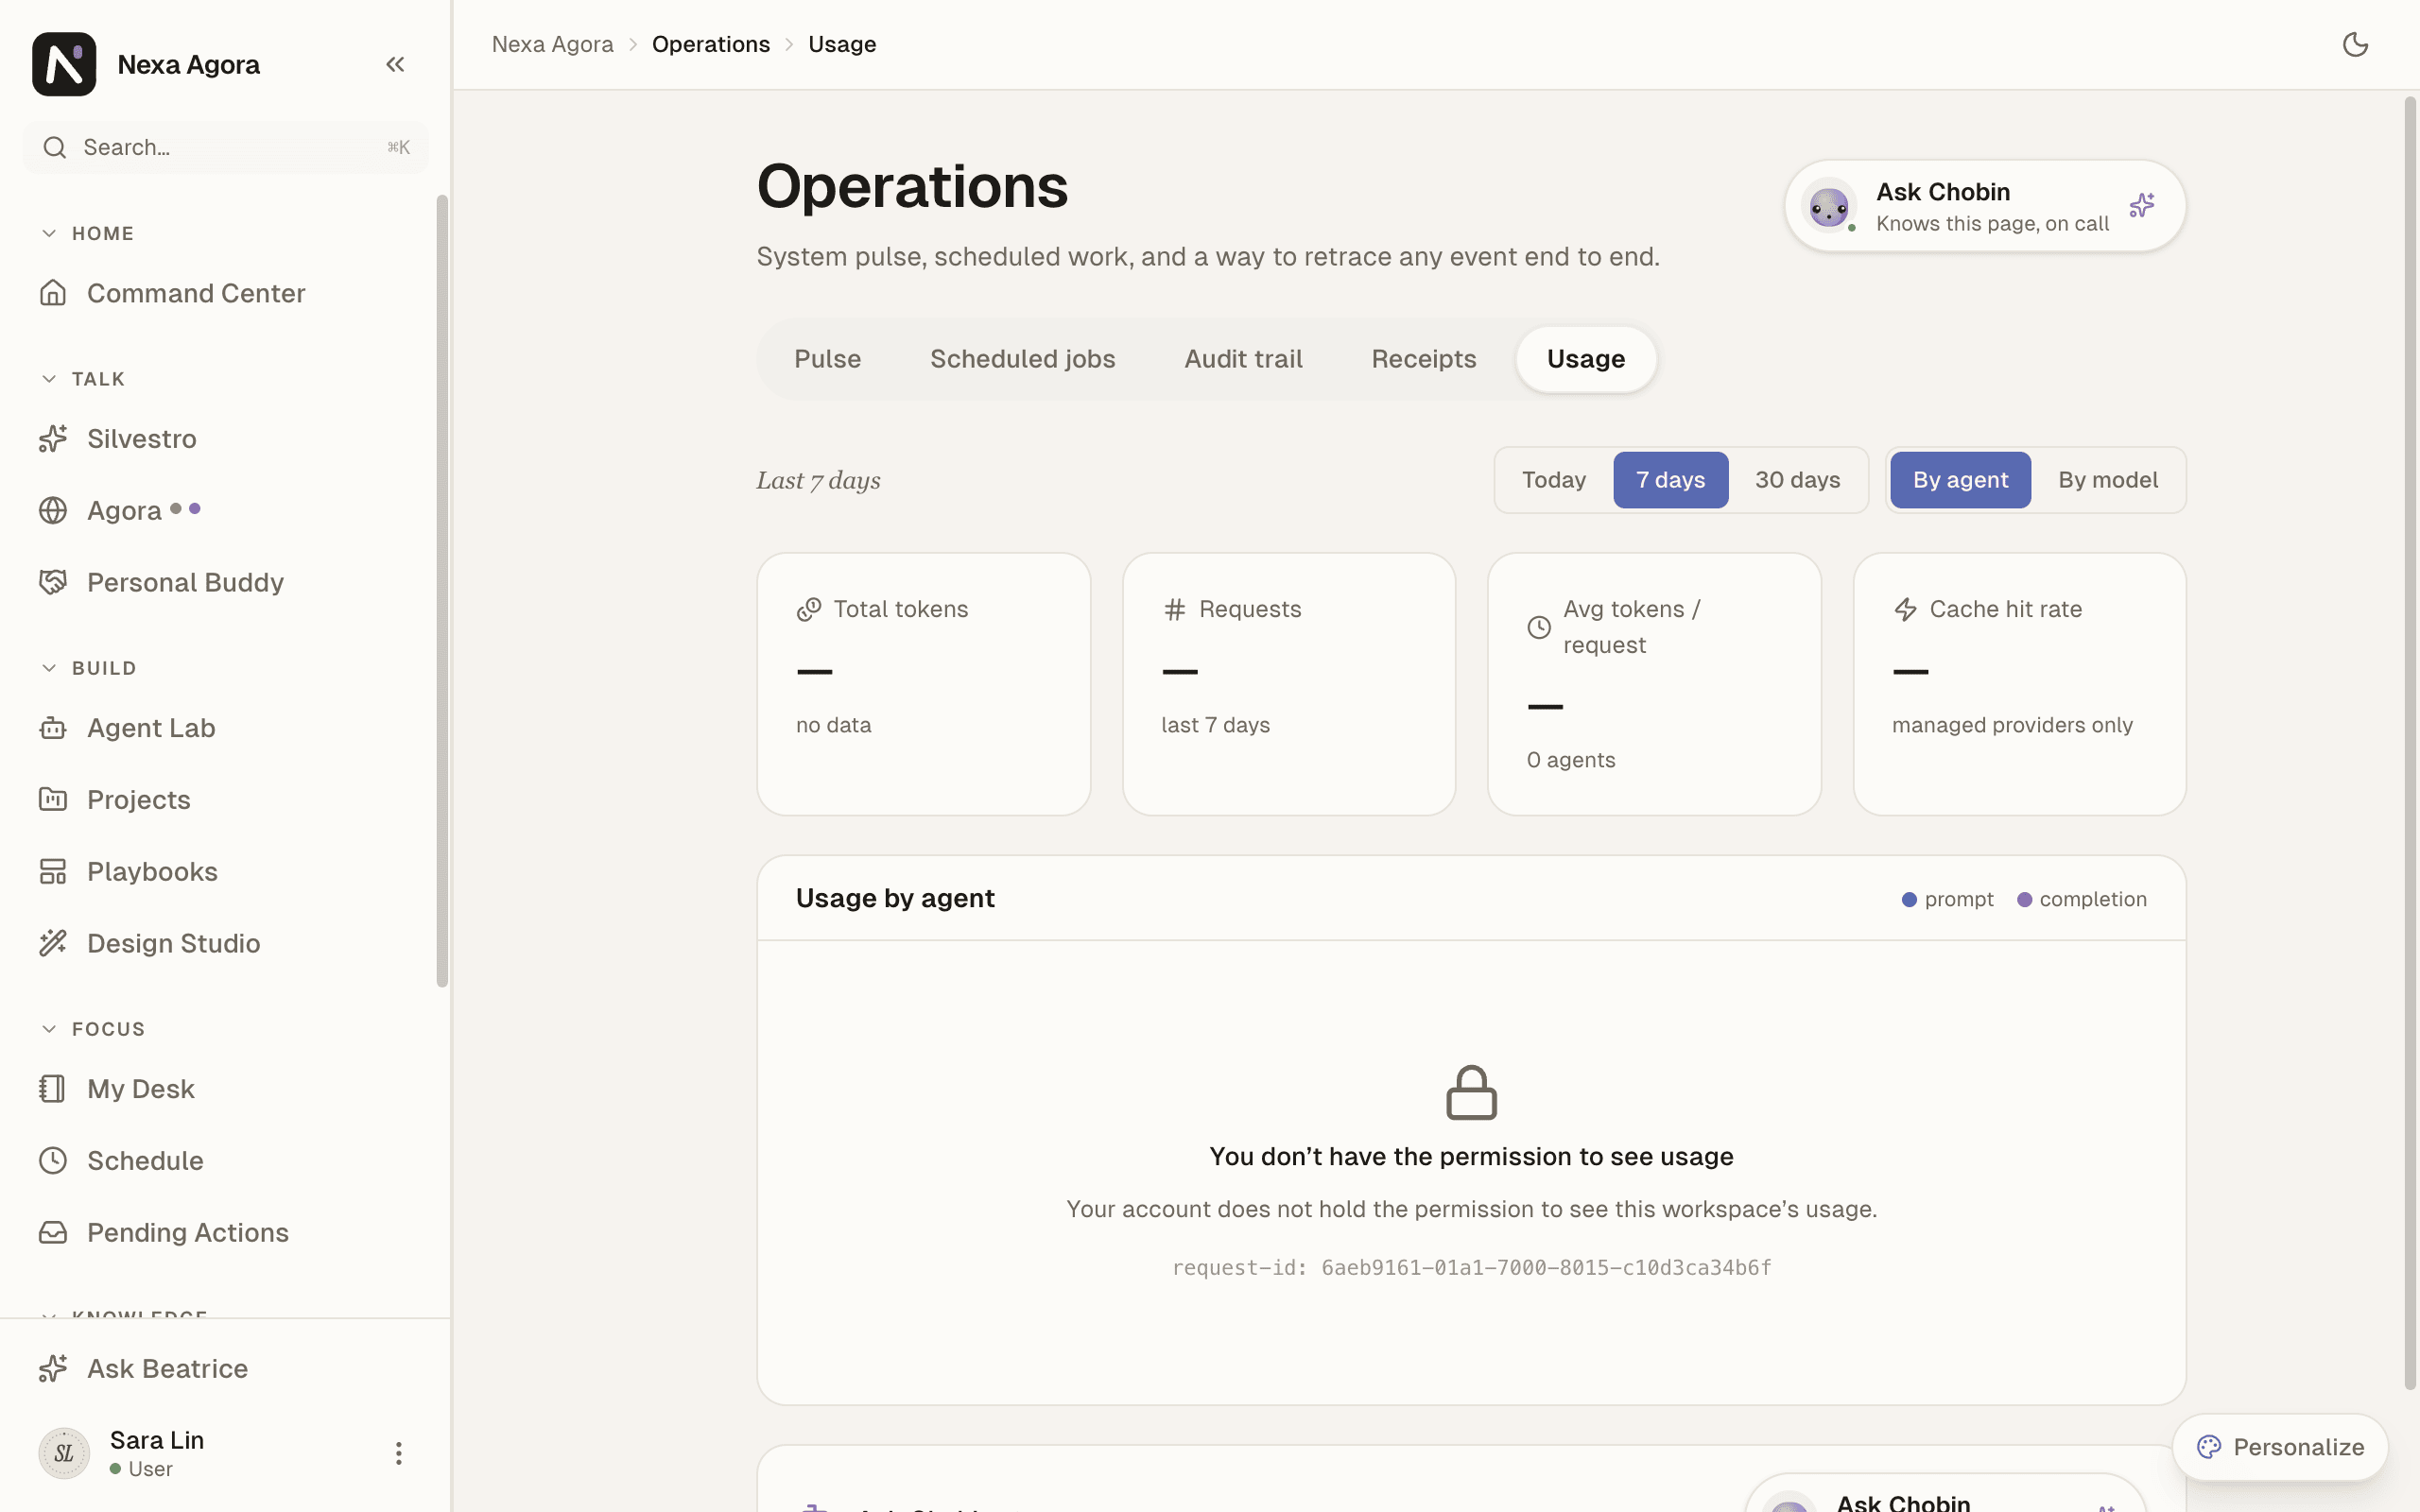Open Agora globe icon
2420x1512 pixels.
53,510
